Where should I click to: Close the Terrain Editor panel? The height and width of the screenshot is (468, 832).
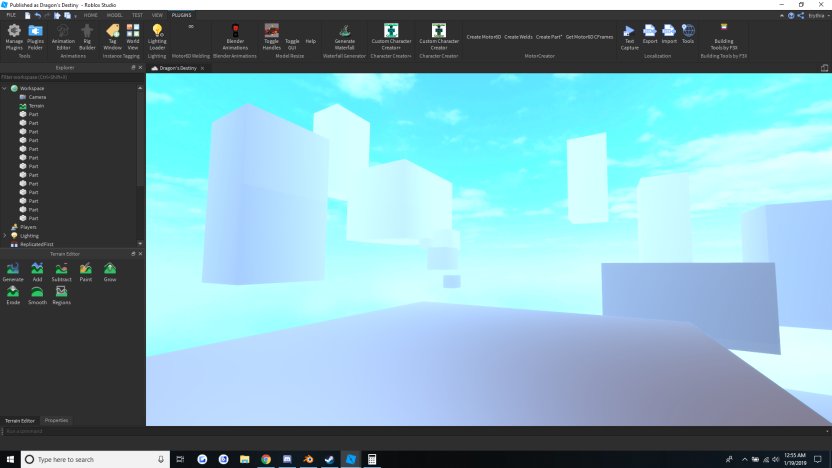pyautogui.click(x=141, y=254)
